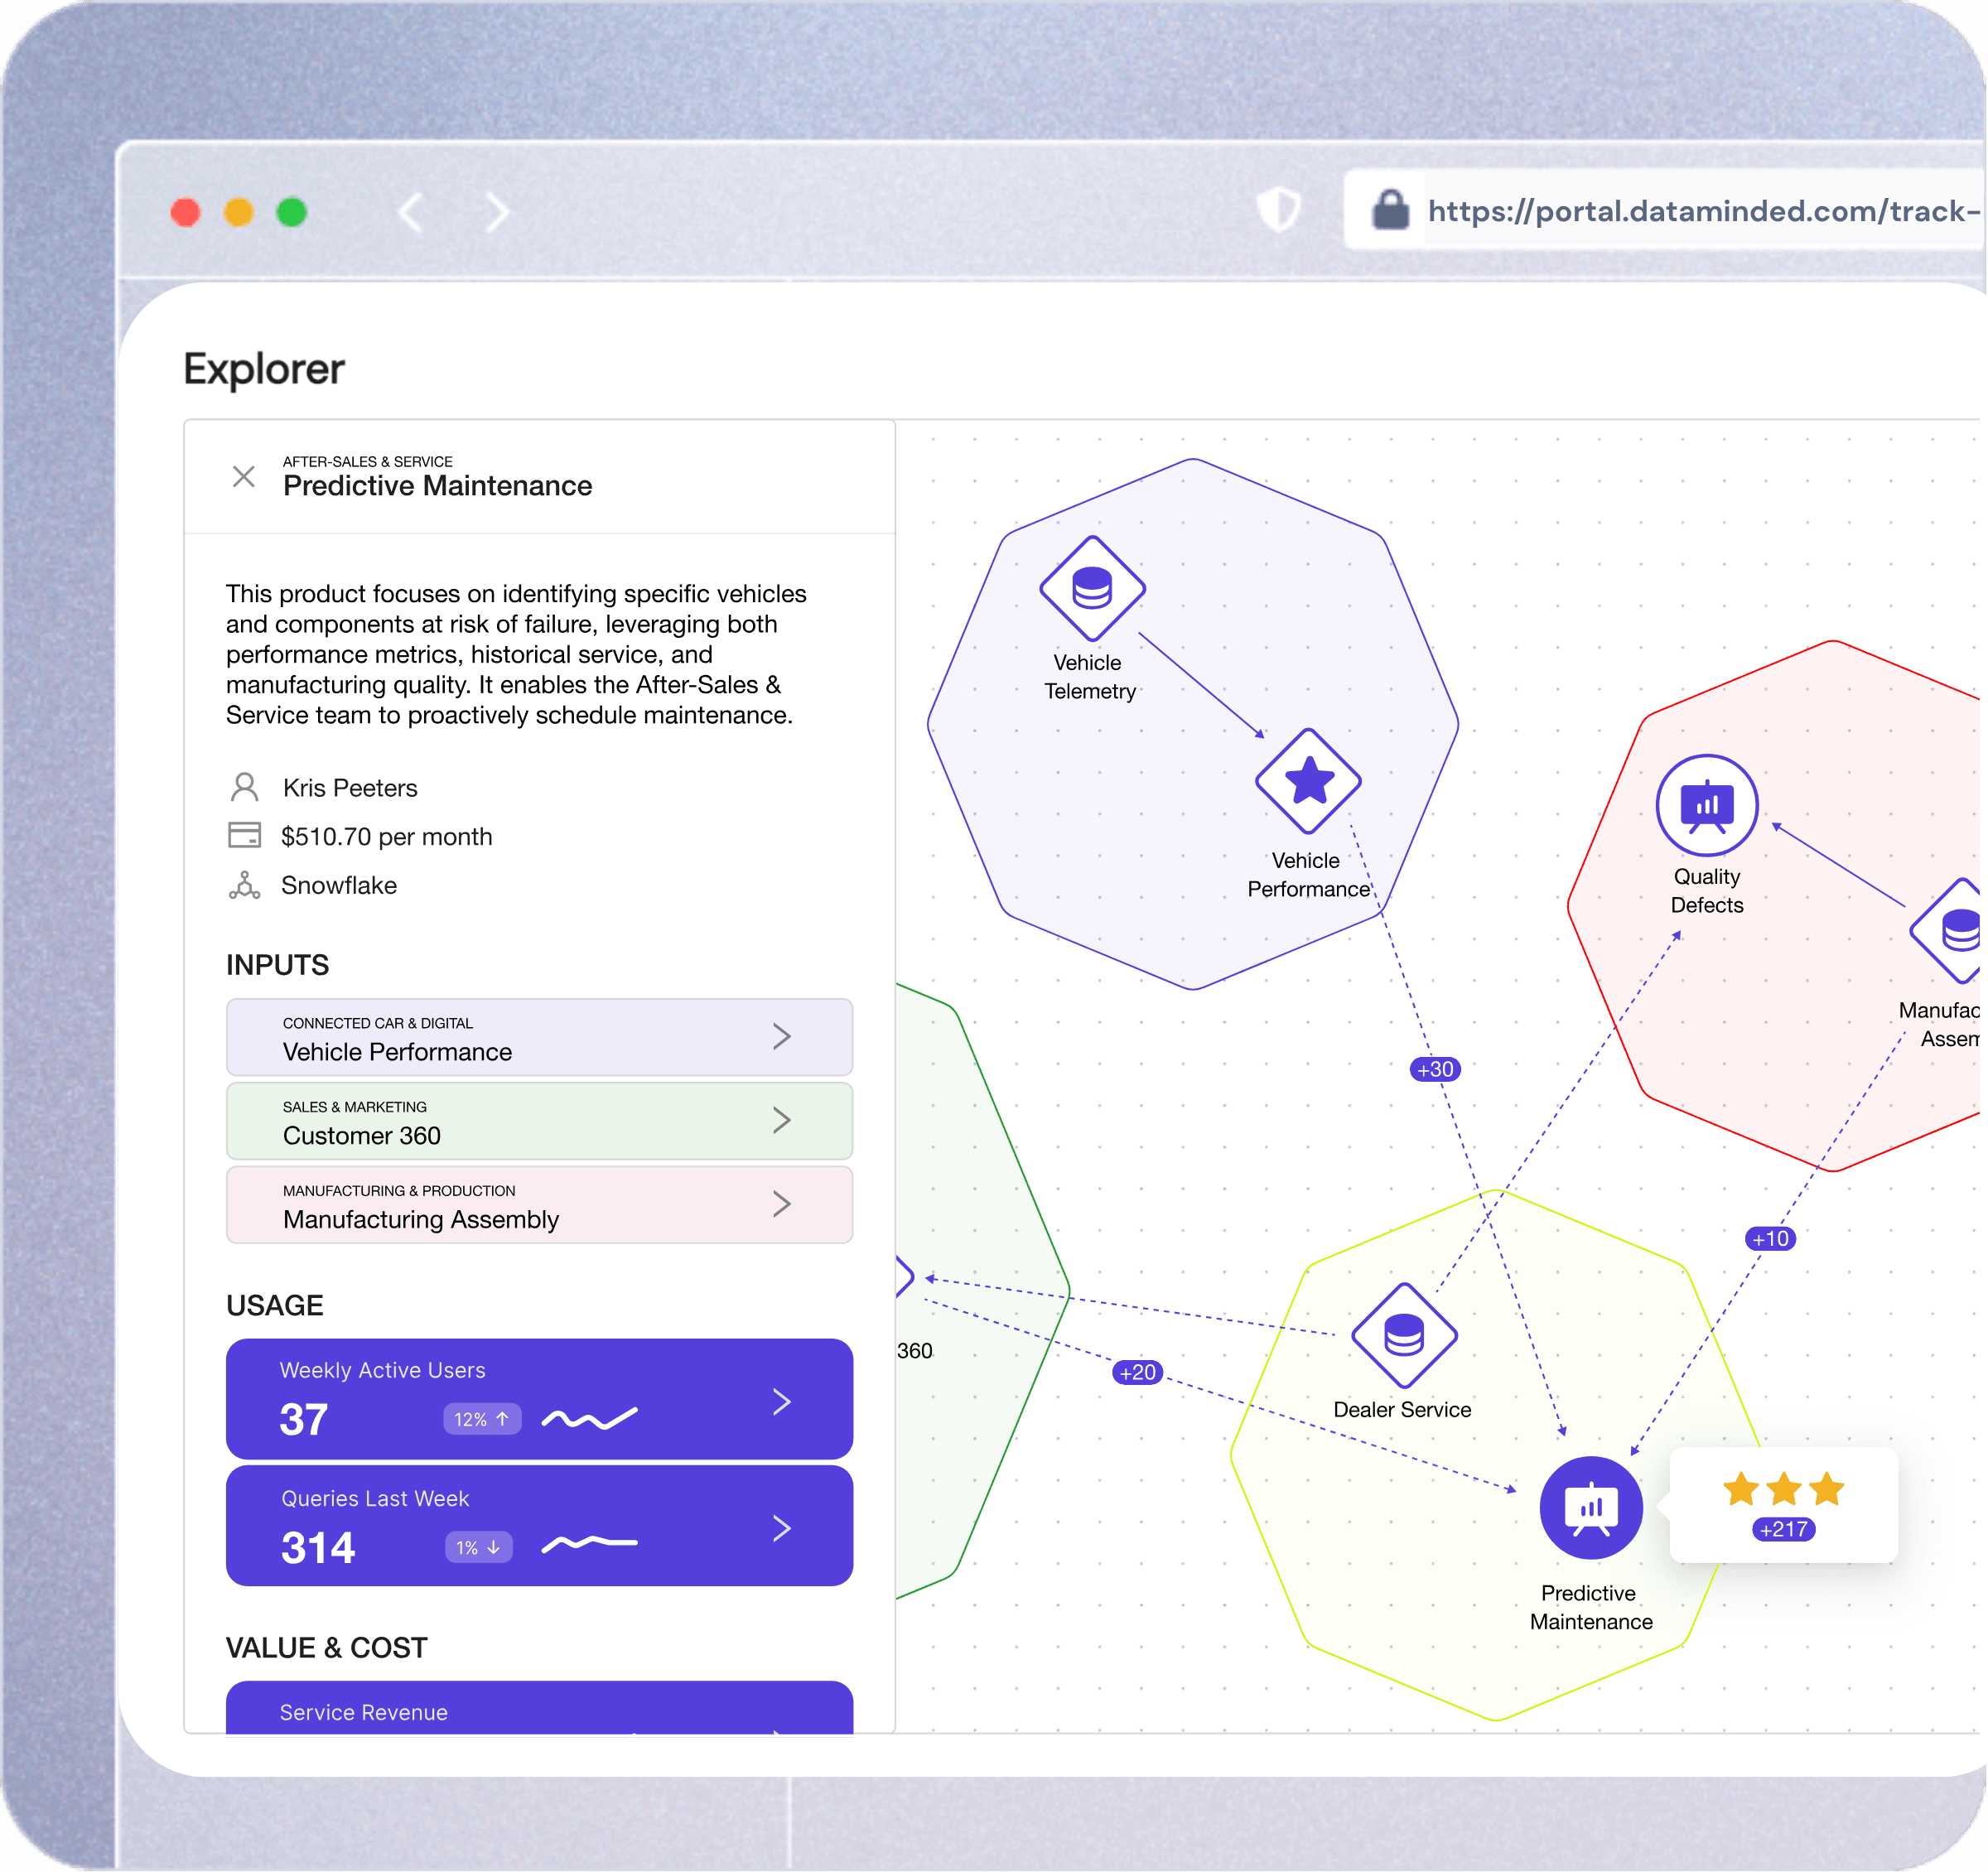
Task: Go back with browser back arrow
Action: coord(411,212)
